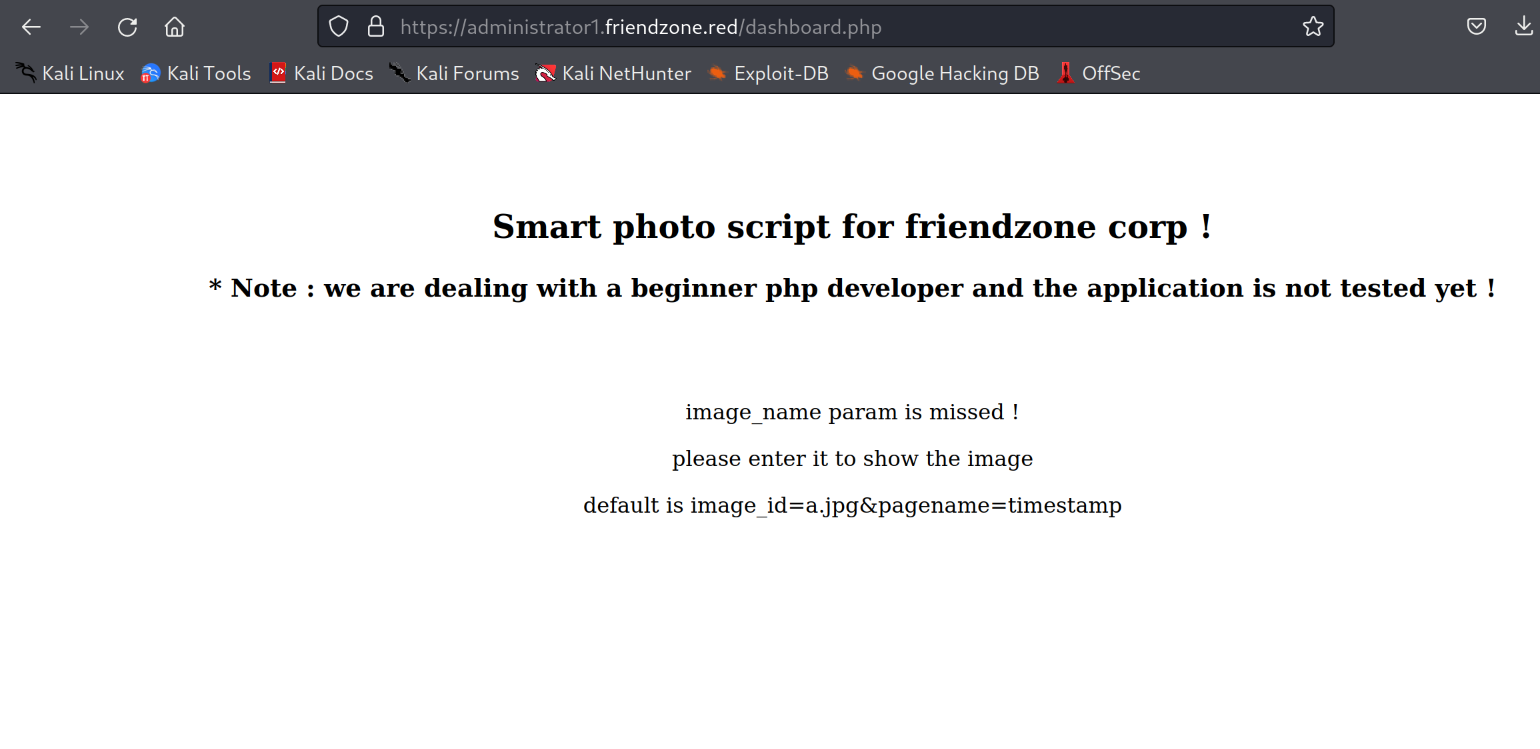Open the Kali Forums bookmark
Viewport: 1540px width, 749px height.
pyautogui.click(x=454, y=73)
